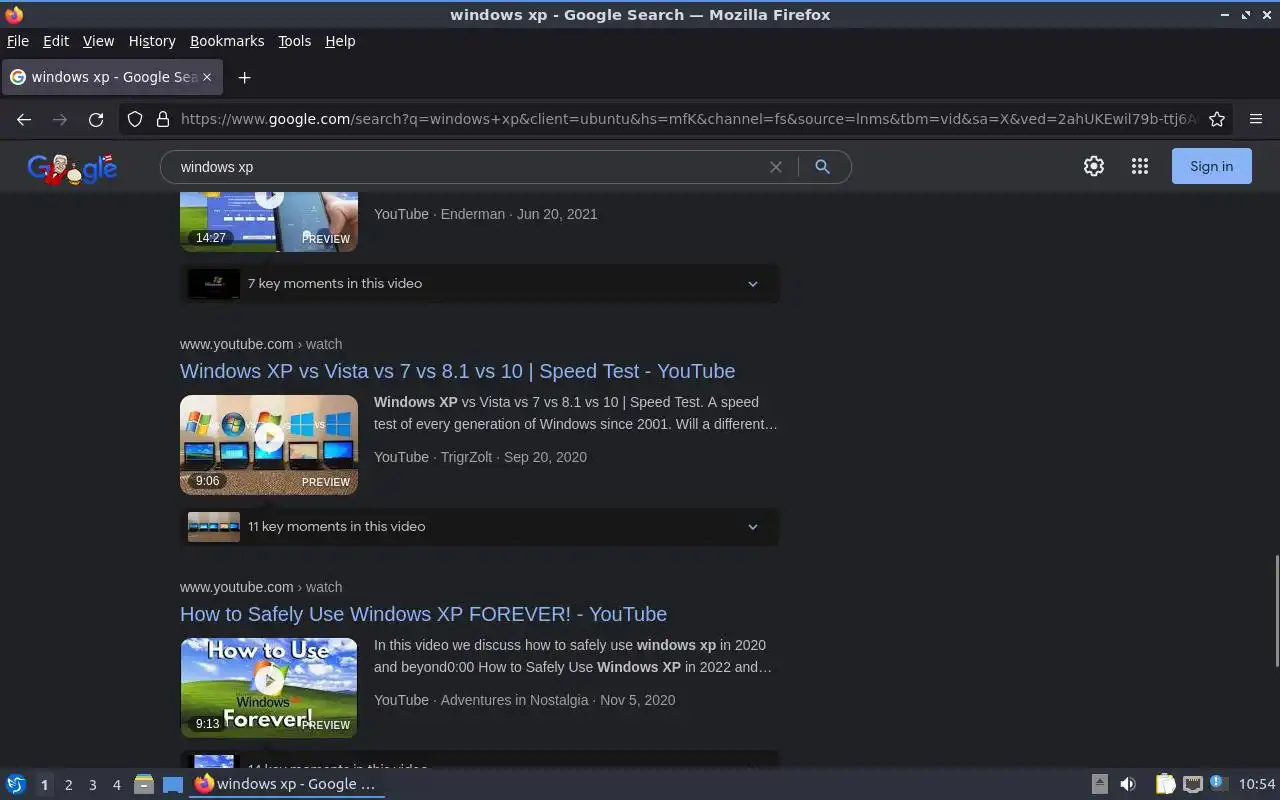Viewport: 1280px width, 800px height.
Task: Switch to workspace 4
Action: click(x=116, y=785)
